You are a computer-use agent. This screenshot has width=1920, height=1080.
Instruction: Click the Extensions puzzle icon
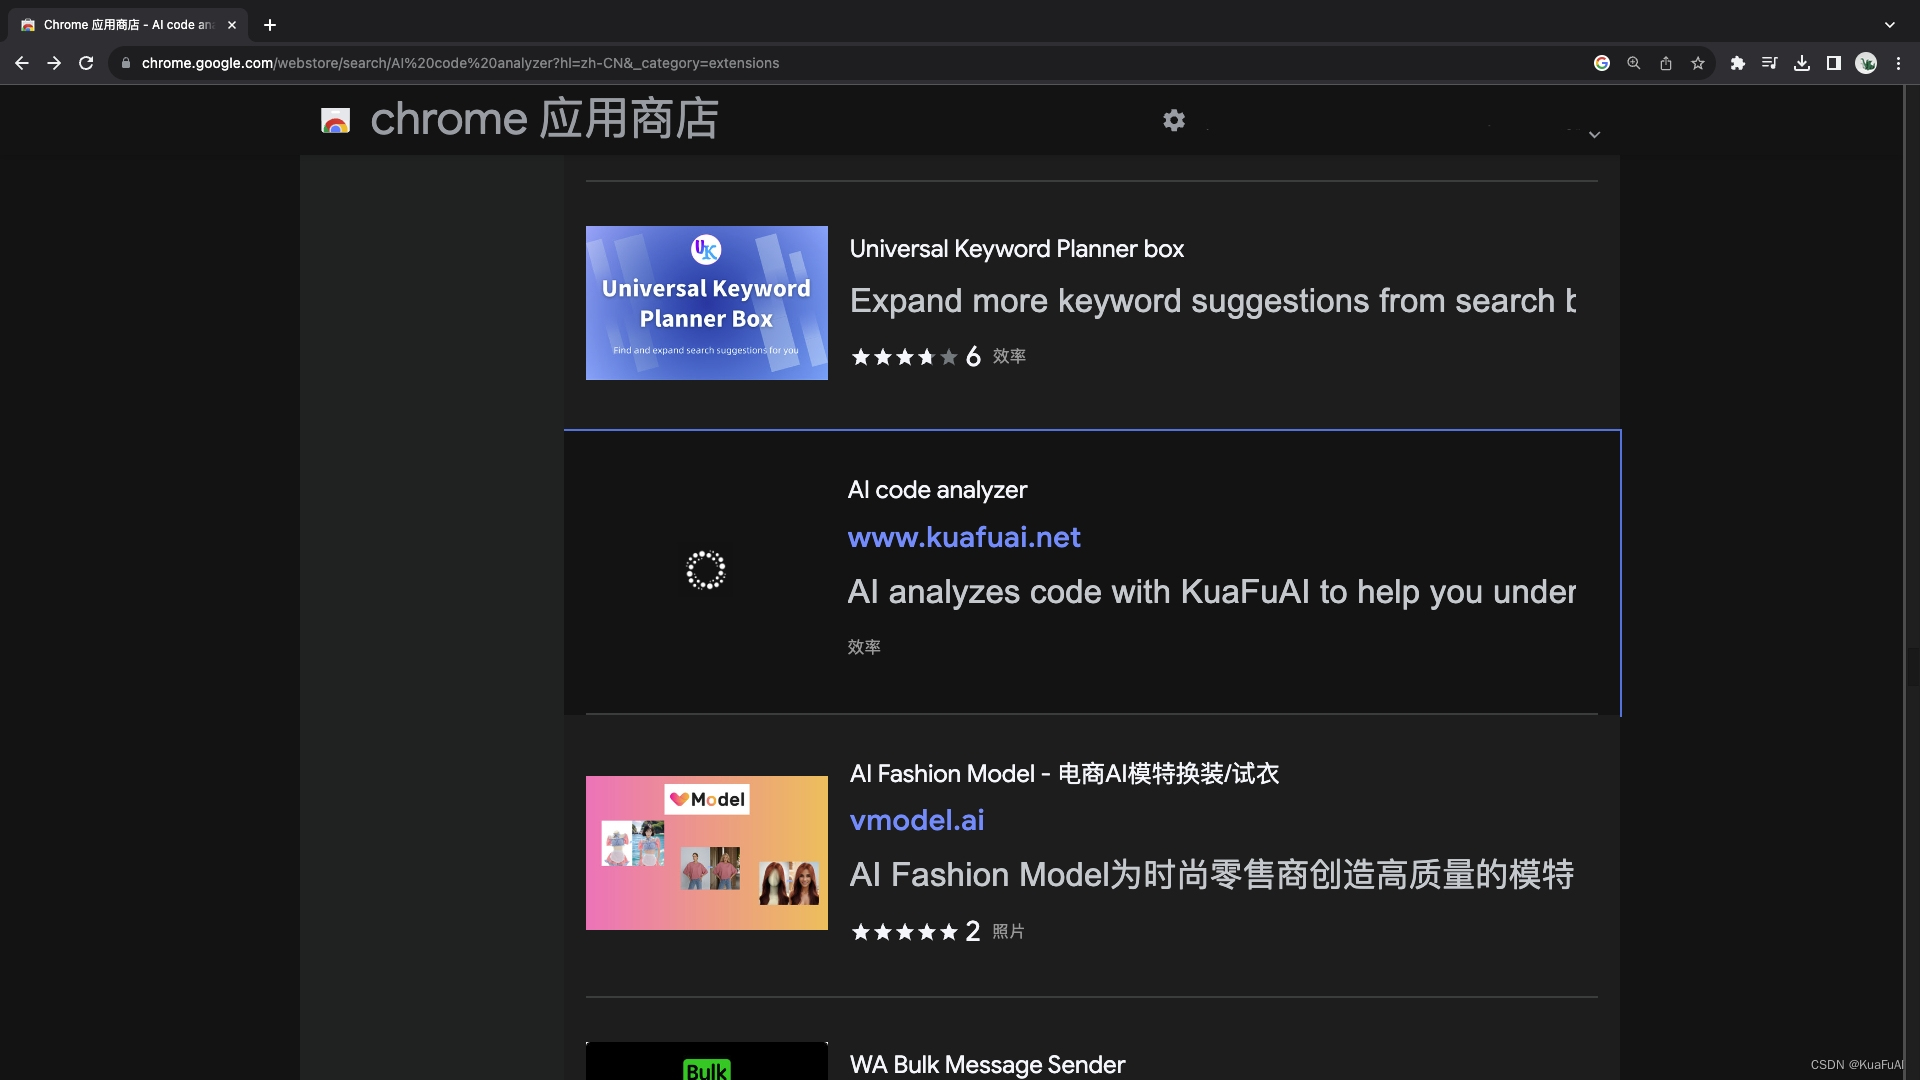click(x=1738, y=63)
